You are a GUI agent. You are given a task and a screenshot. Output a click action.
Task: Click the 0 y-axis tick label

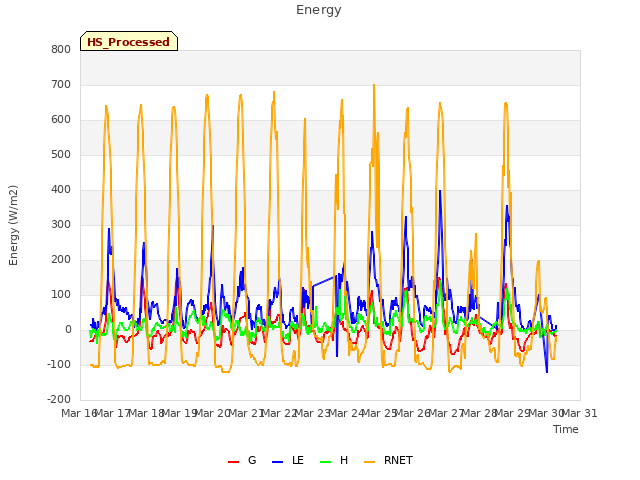(68, 330)
